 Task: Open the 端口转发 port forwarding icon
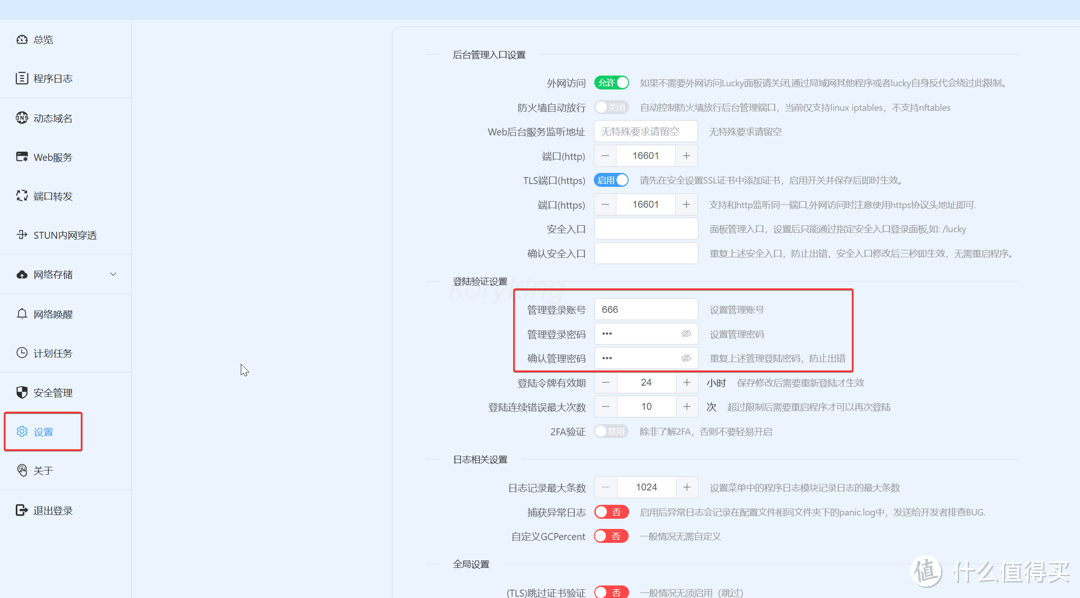(x=24, y=196)
